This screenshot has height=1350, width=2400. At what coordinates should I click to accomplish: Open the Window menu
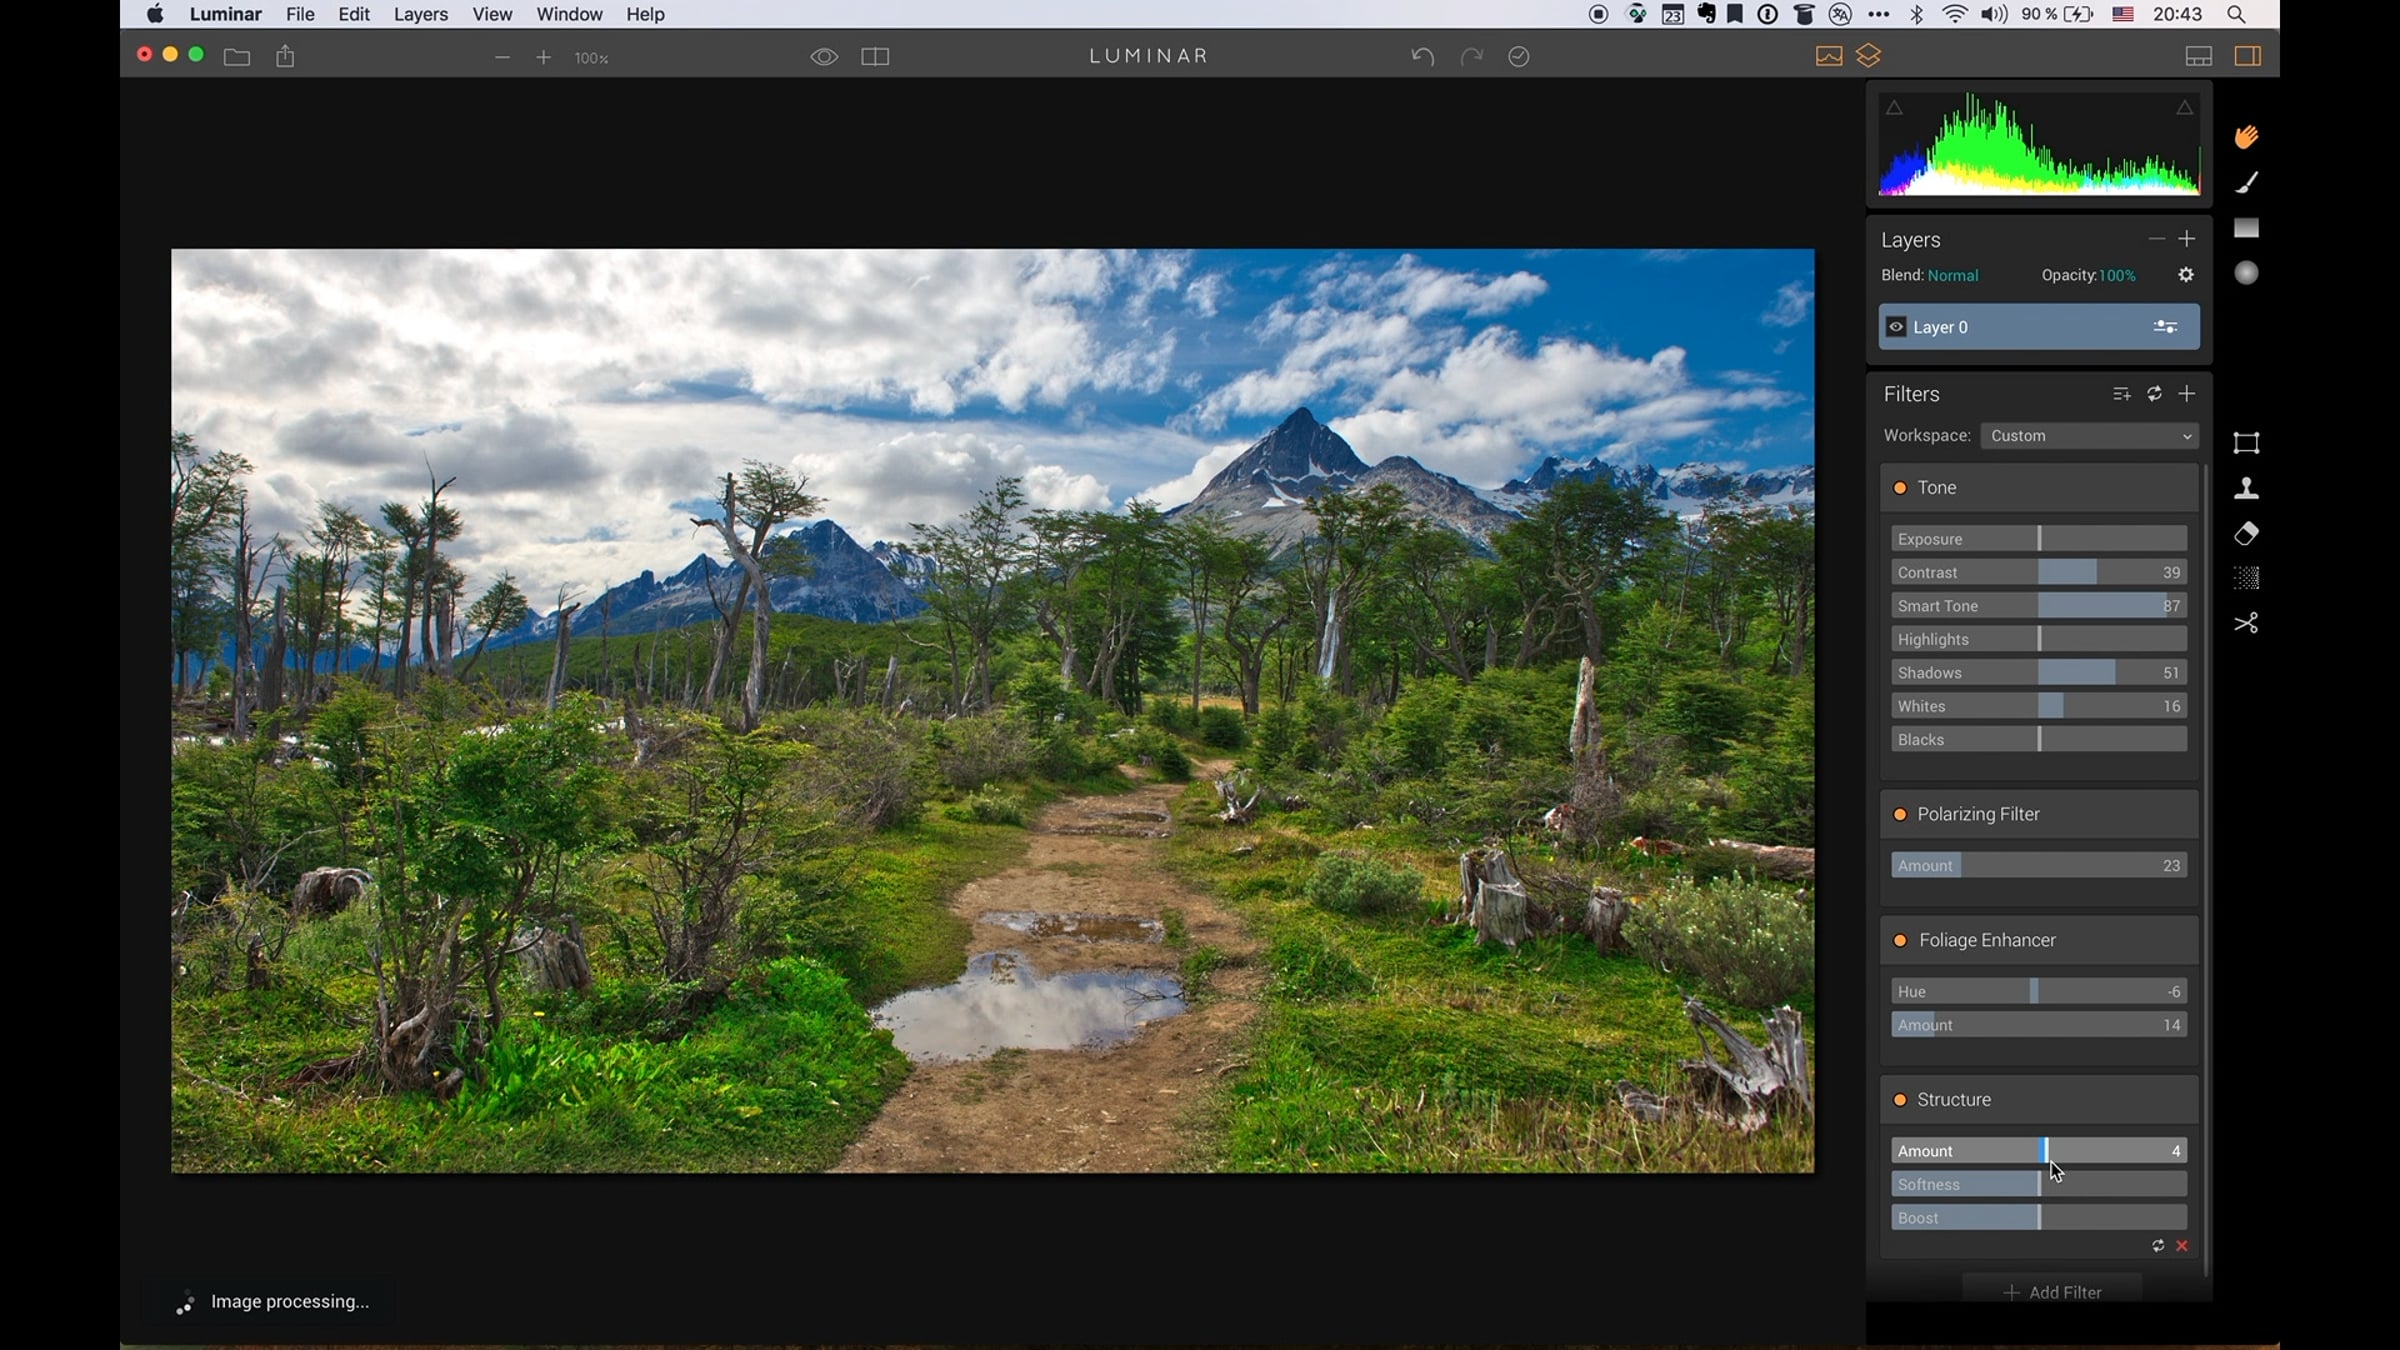tap(569, 14)
